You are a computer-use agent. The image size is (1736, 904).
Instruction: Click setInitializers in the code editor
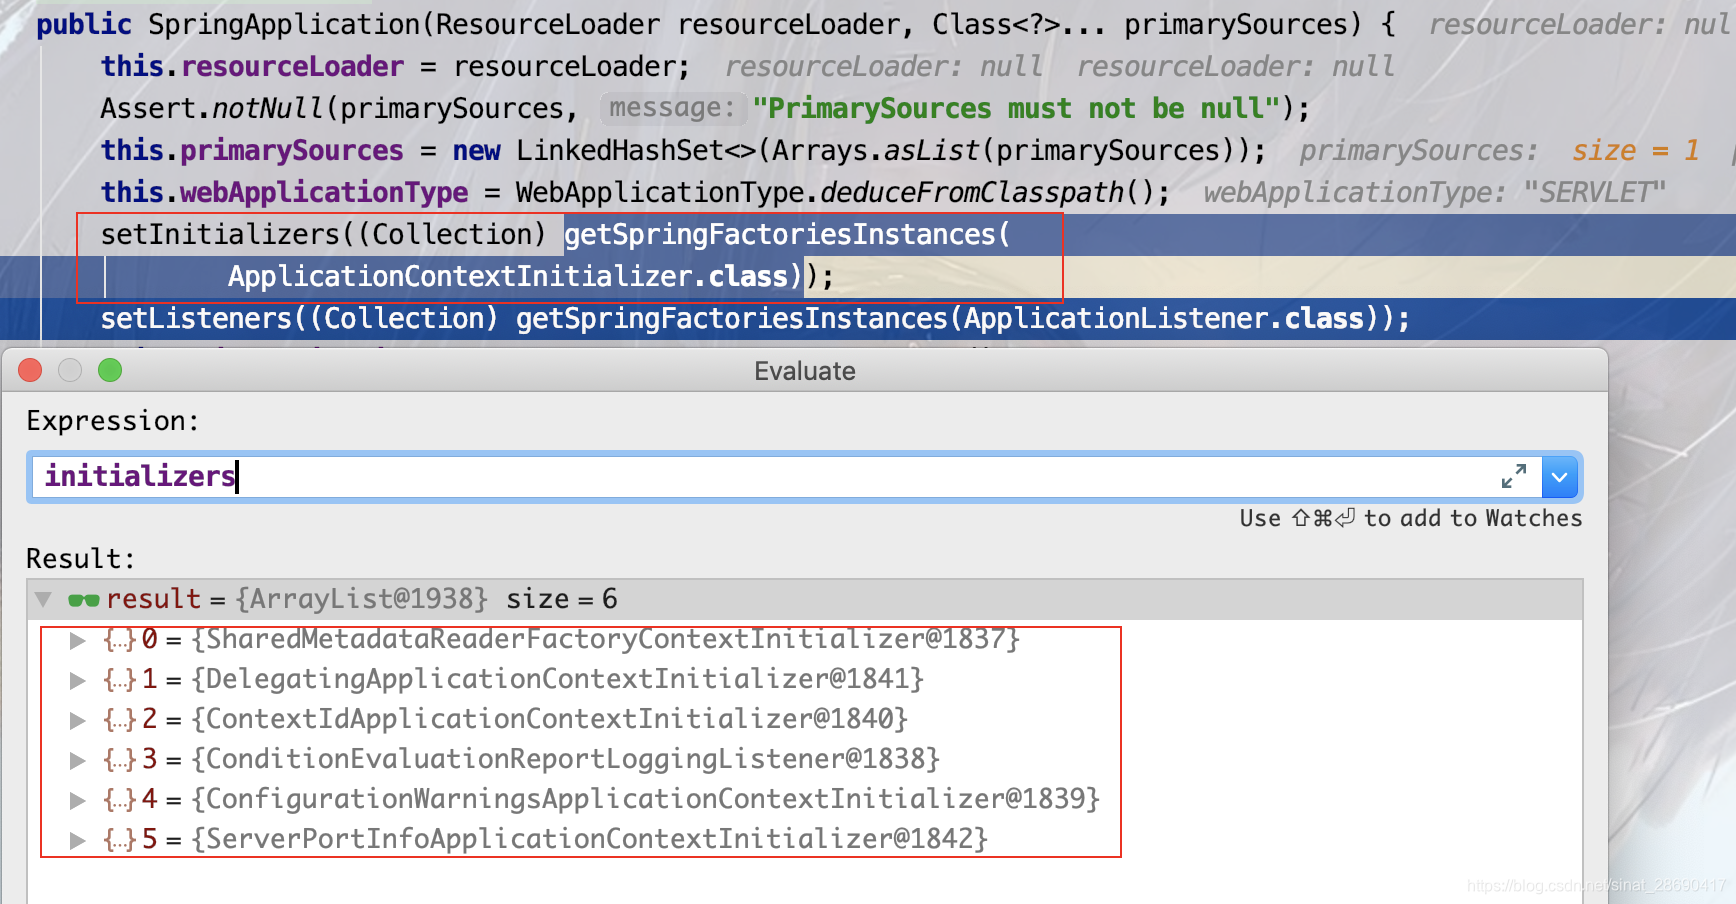point(221,234)
